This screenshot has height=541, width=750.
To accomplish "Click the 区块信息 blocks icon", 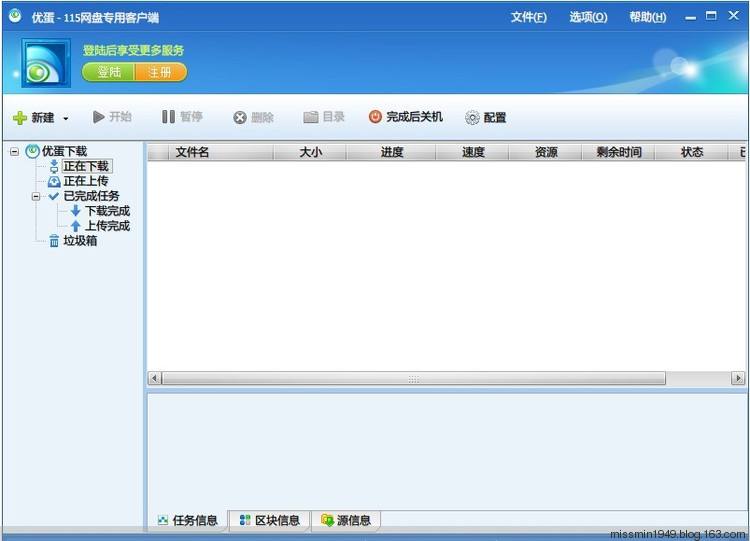I will pyautogui.click(x=245, y=520).
